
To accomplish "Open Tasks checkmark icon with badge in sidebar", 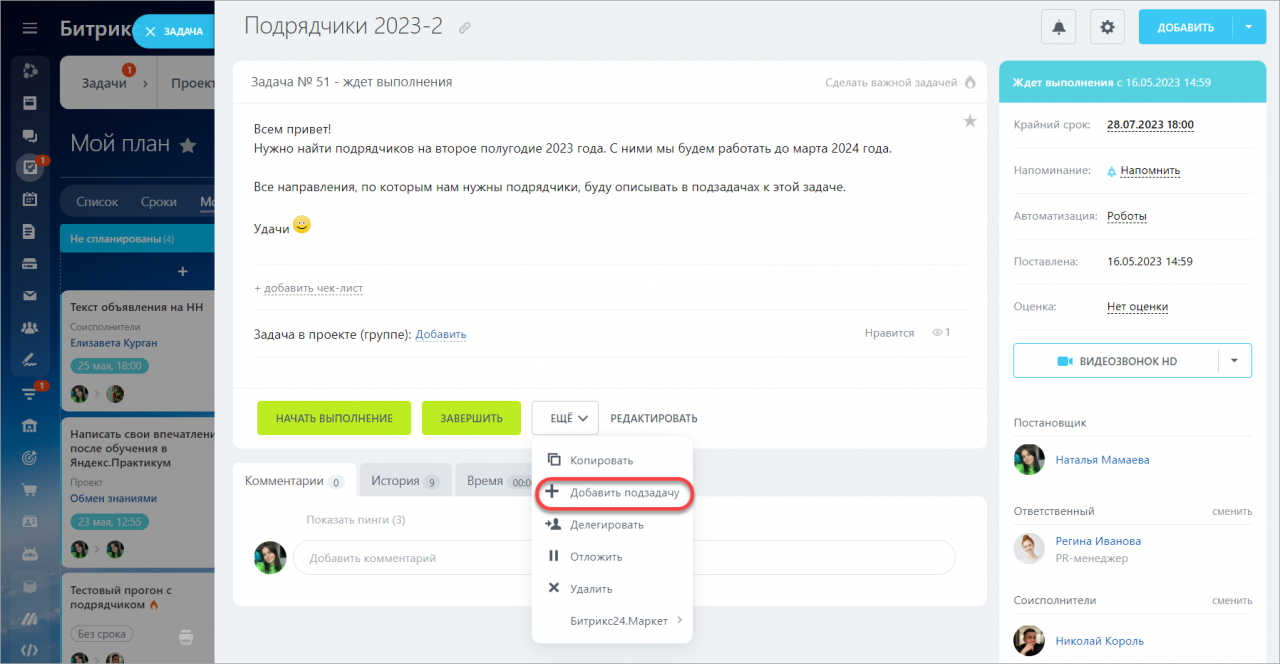I will (x=30, y=168).
